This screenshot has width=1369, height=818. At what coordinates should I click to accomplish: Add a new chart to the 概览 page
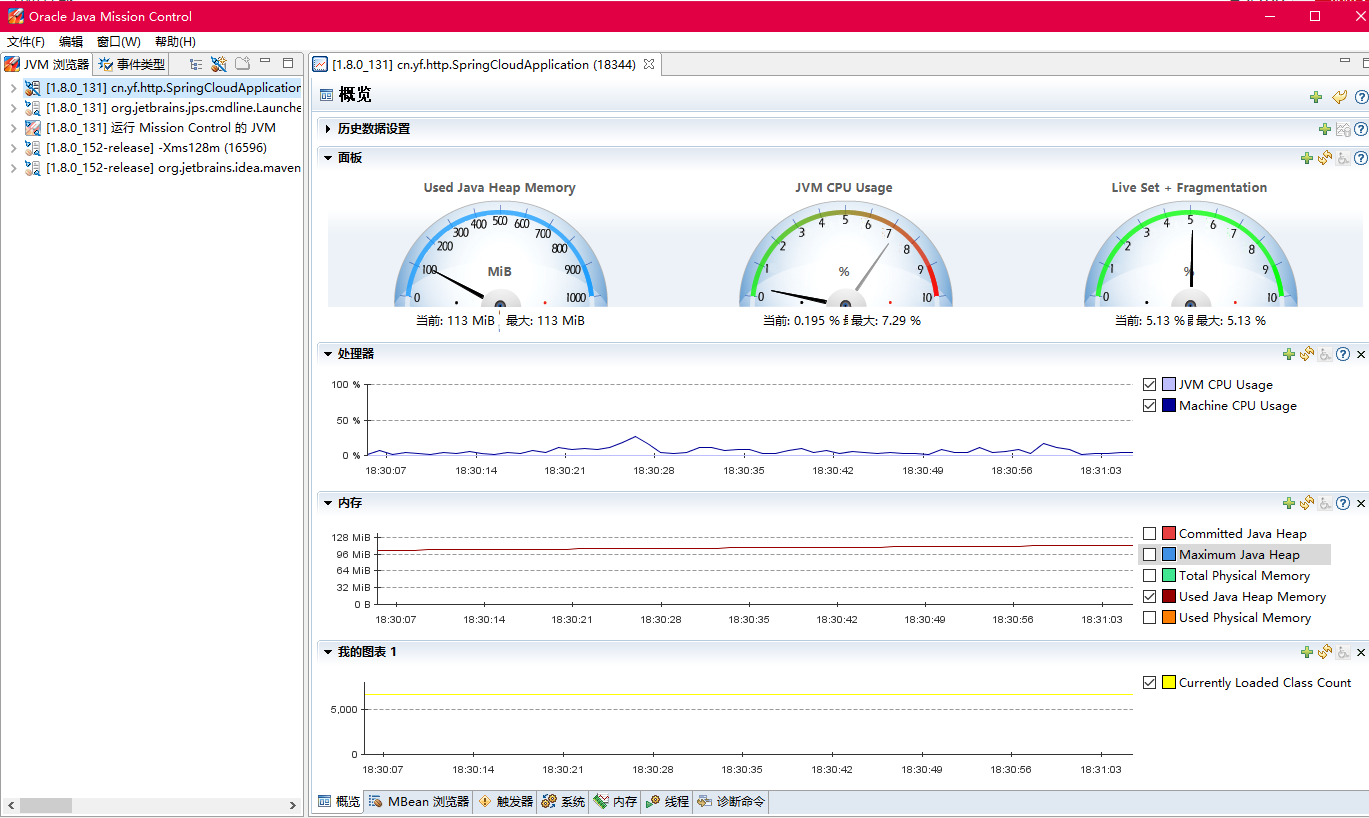[1315, 97]
